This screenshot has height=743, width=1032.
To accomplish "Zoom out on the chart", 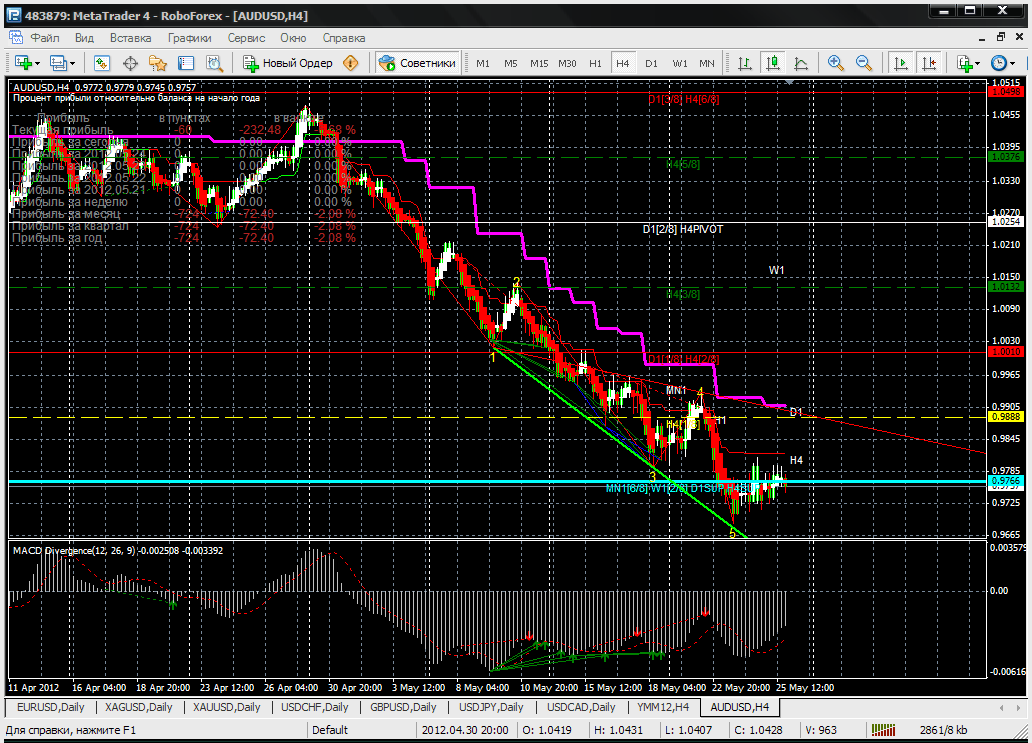I will (x=864, y=63).
